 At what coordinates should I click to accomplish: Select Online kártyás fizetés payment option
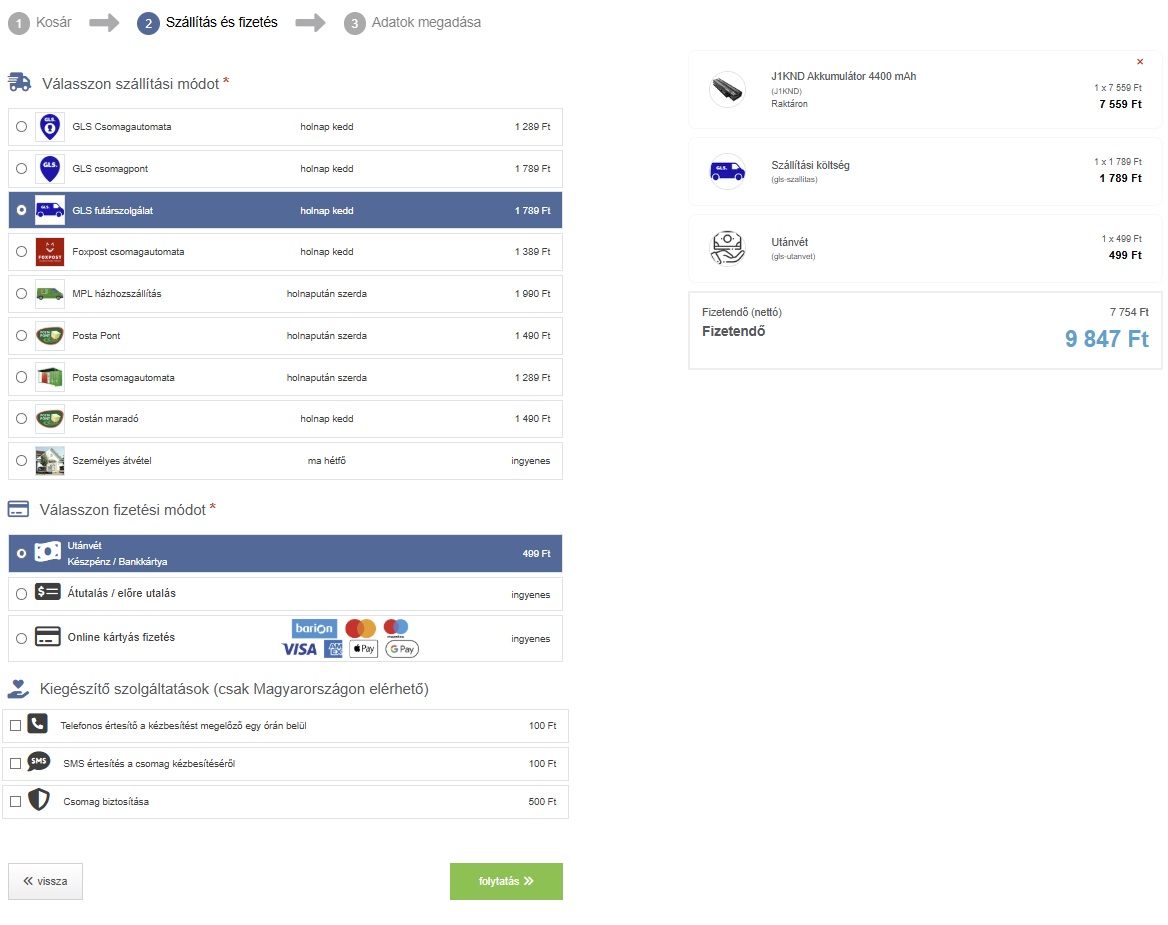tap(22, 639)
